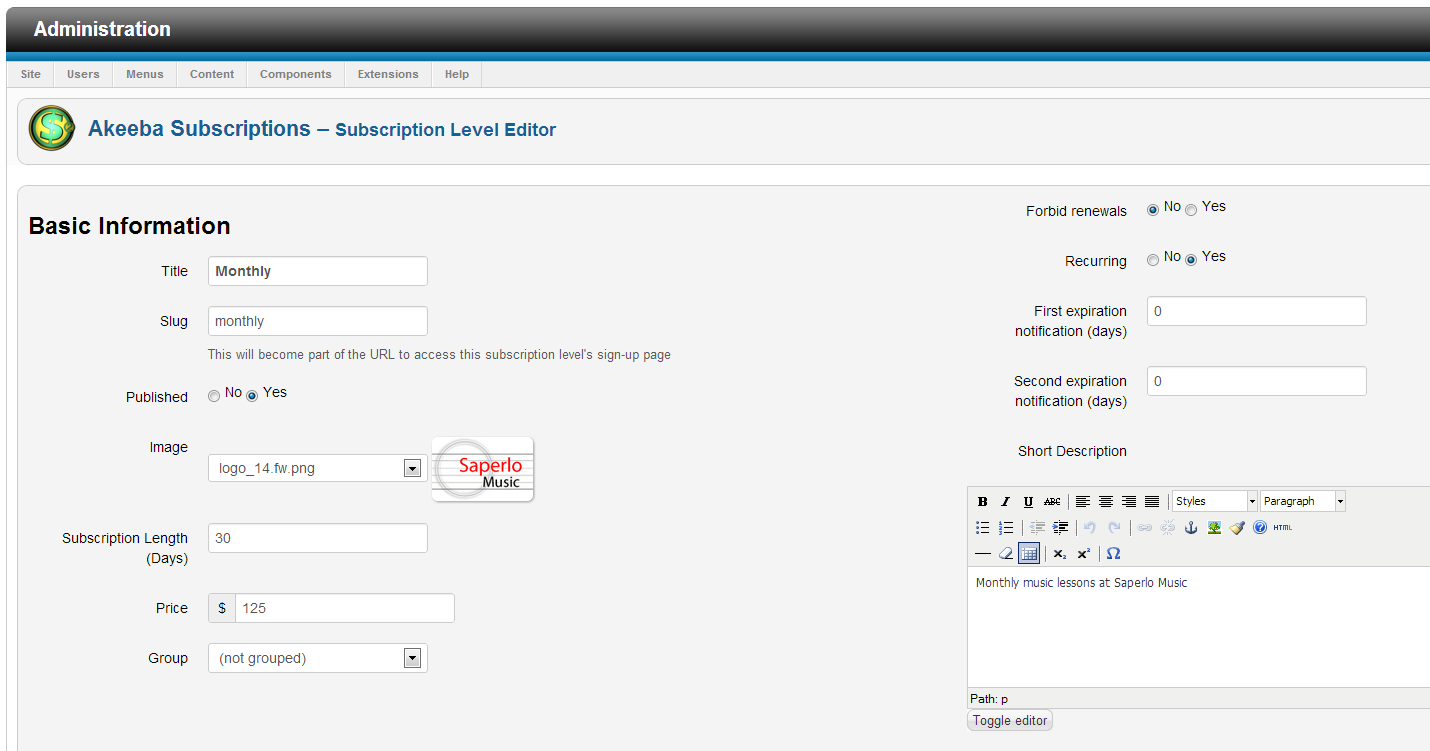1430x751 pixels.
Task: Open the Image file dropdown
Action: tap(318, 468)
